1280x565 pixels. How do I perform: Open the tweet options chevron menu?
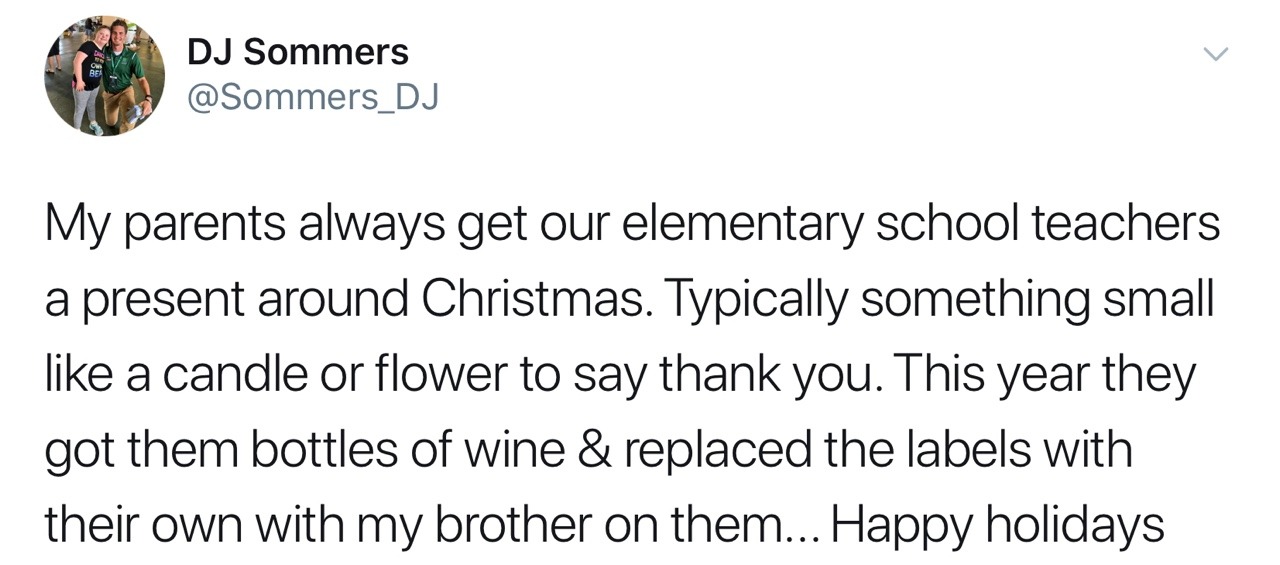(1214, 54)
